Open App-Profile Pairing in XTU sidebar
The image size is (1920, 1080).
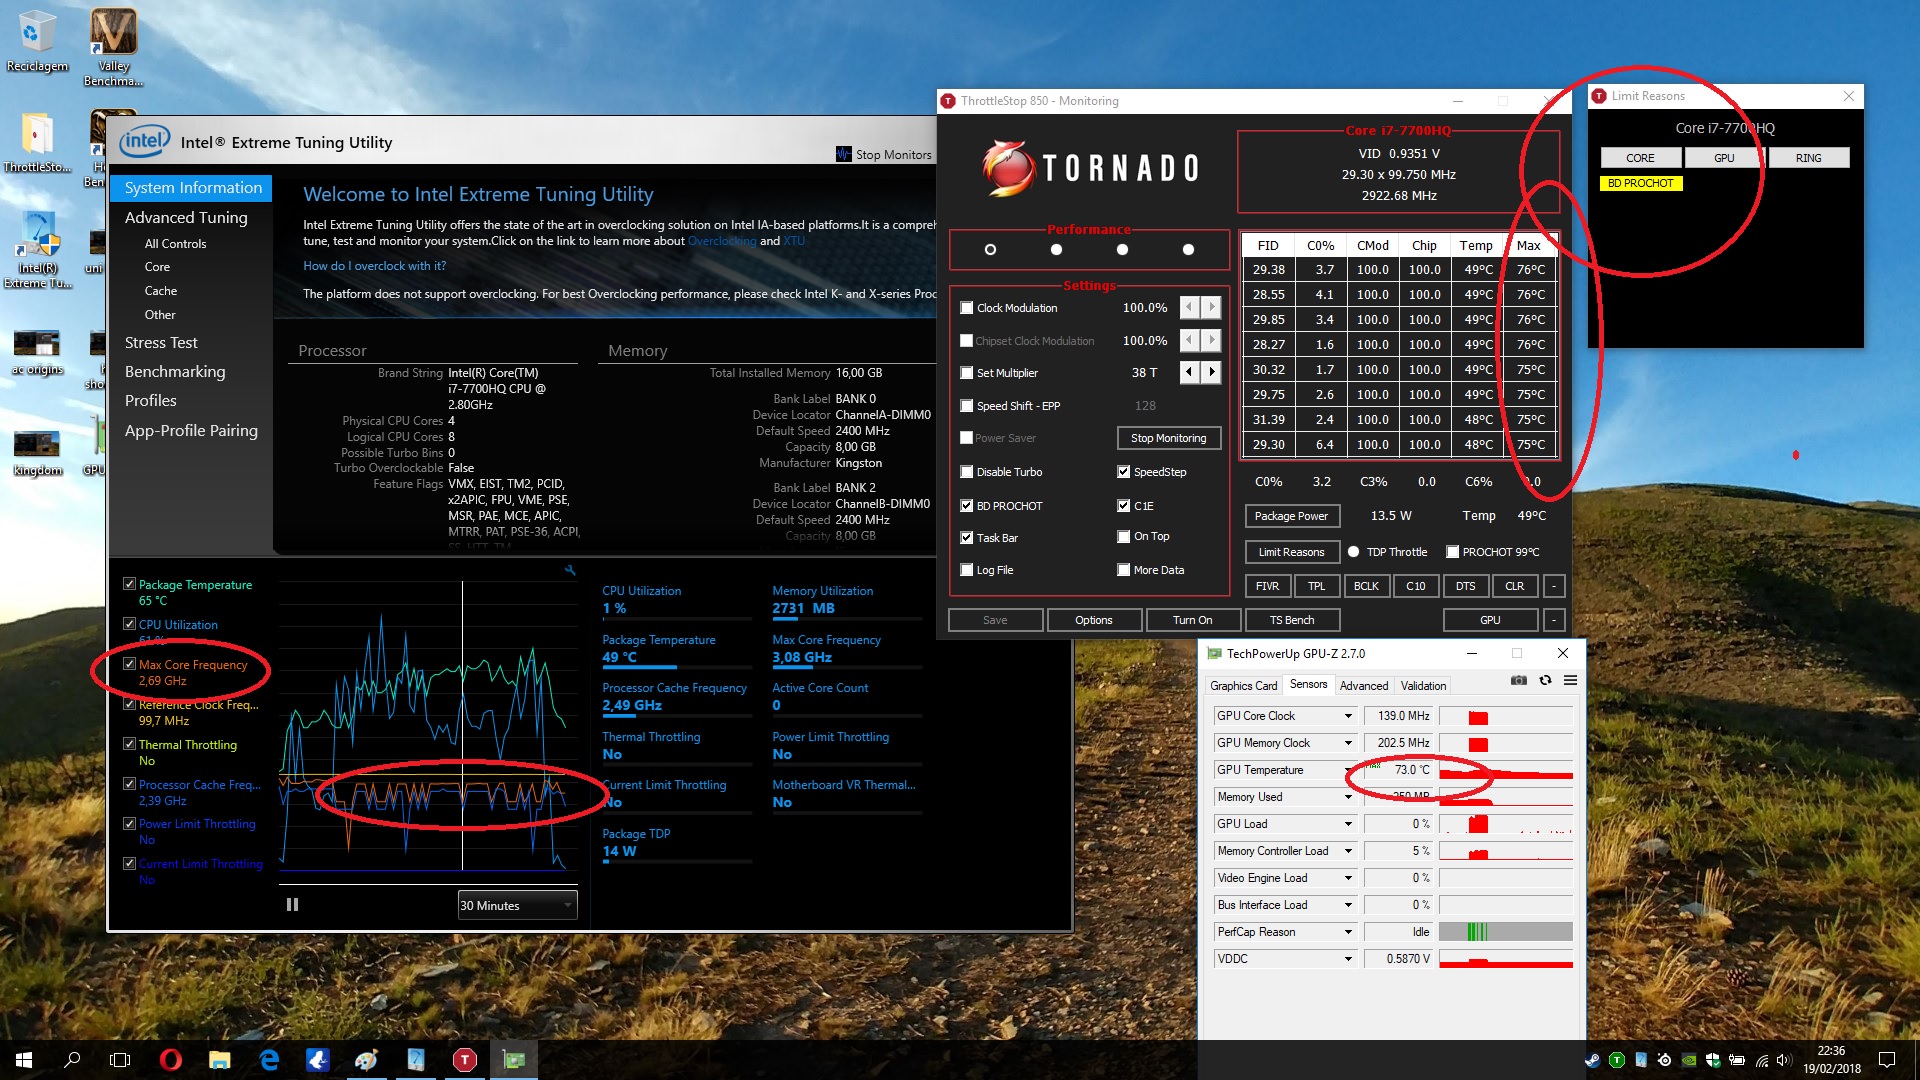pyautogui.click(x=191, y=430)
